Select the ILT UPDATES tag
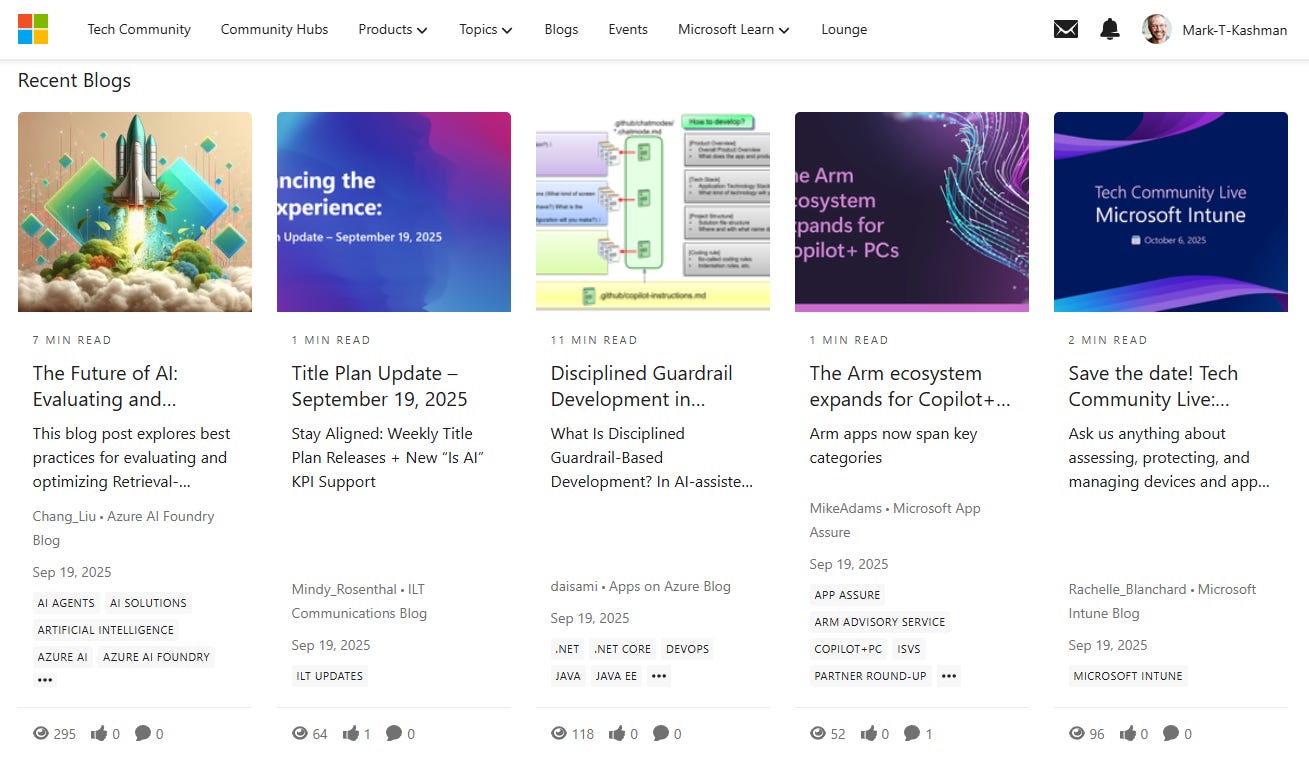Image resolution: width=1309 pixels, height=764 pixels. (330, 676)
